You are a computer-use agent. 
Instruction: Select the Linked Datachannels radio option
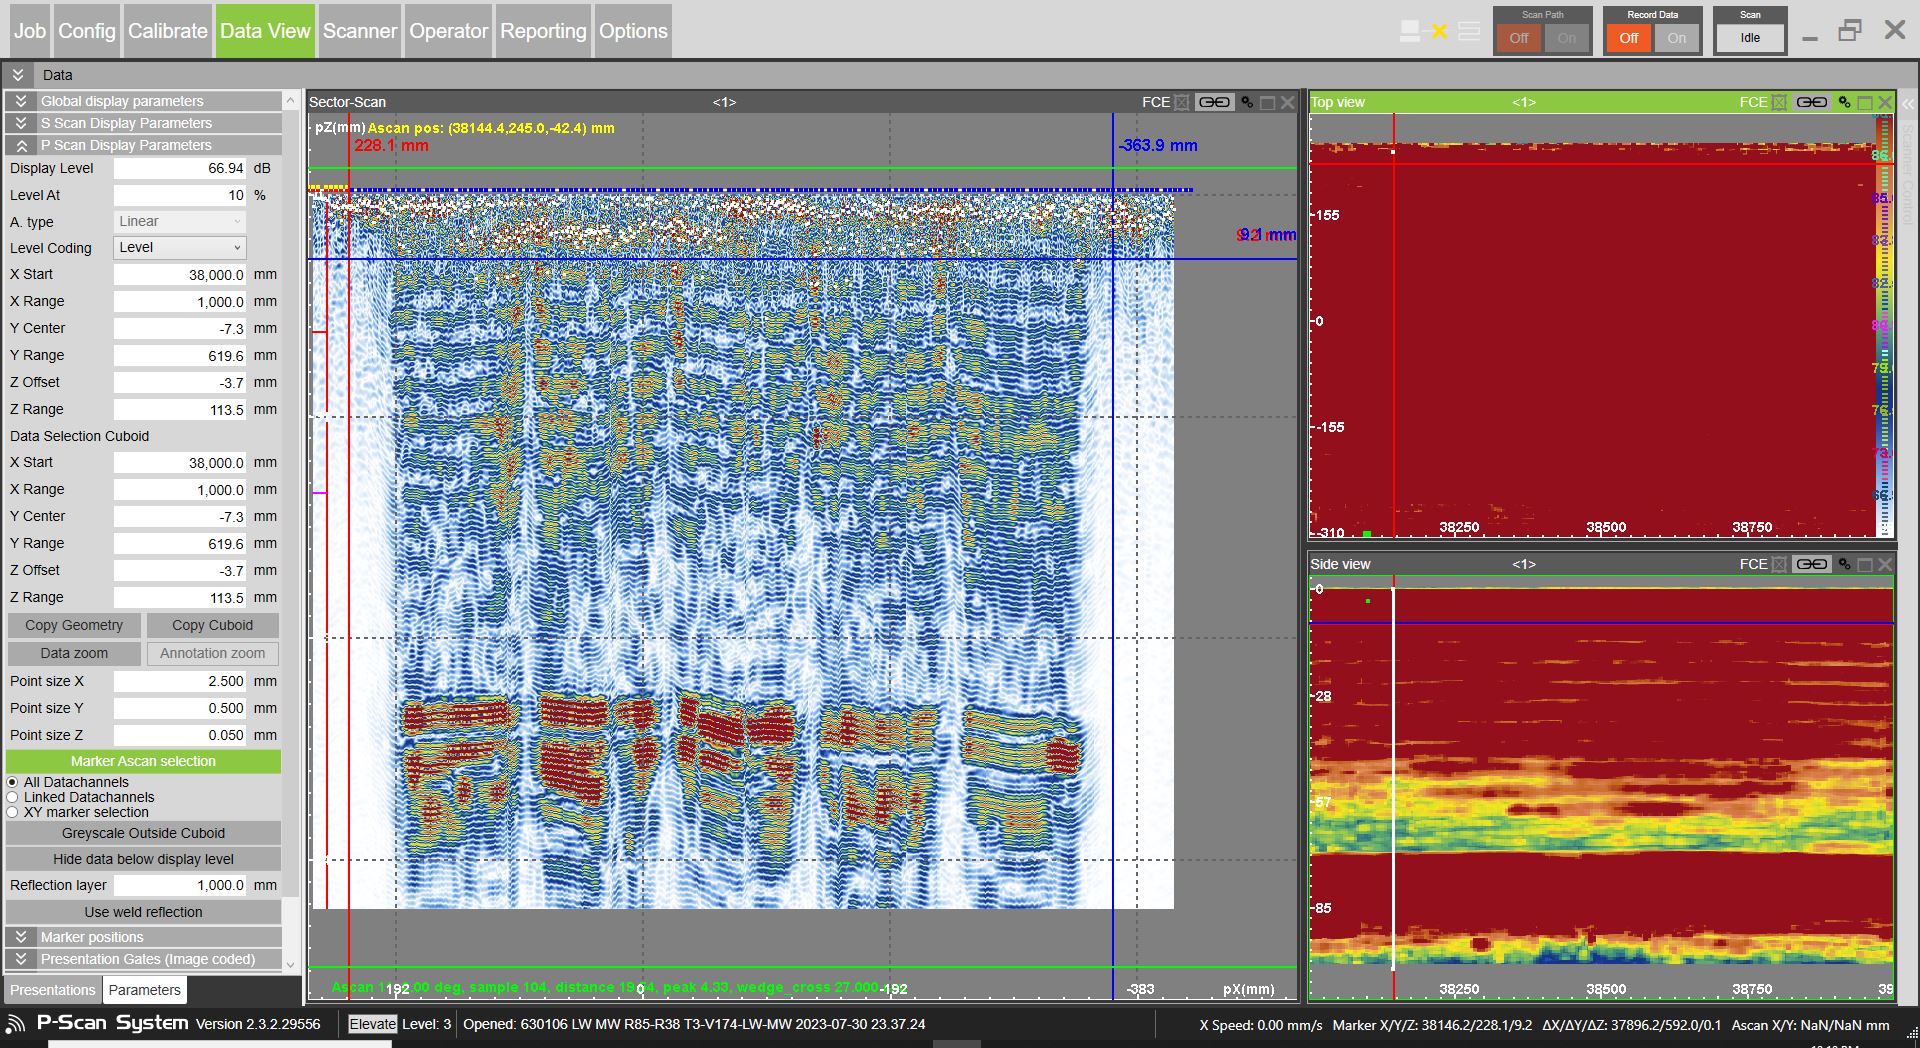[13, 797]
